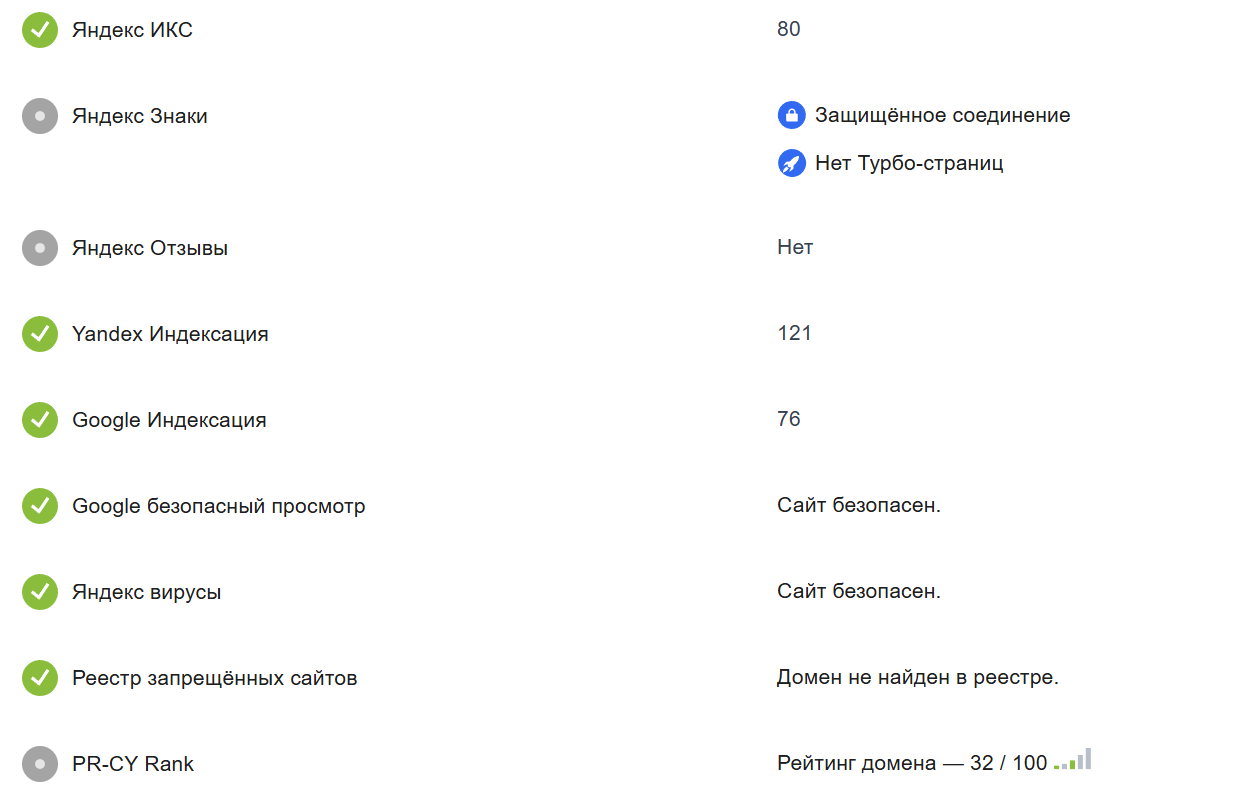
Task: Click the Рейтинг домена — 32 / 100 text
Action: tap(912, 764)
